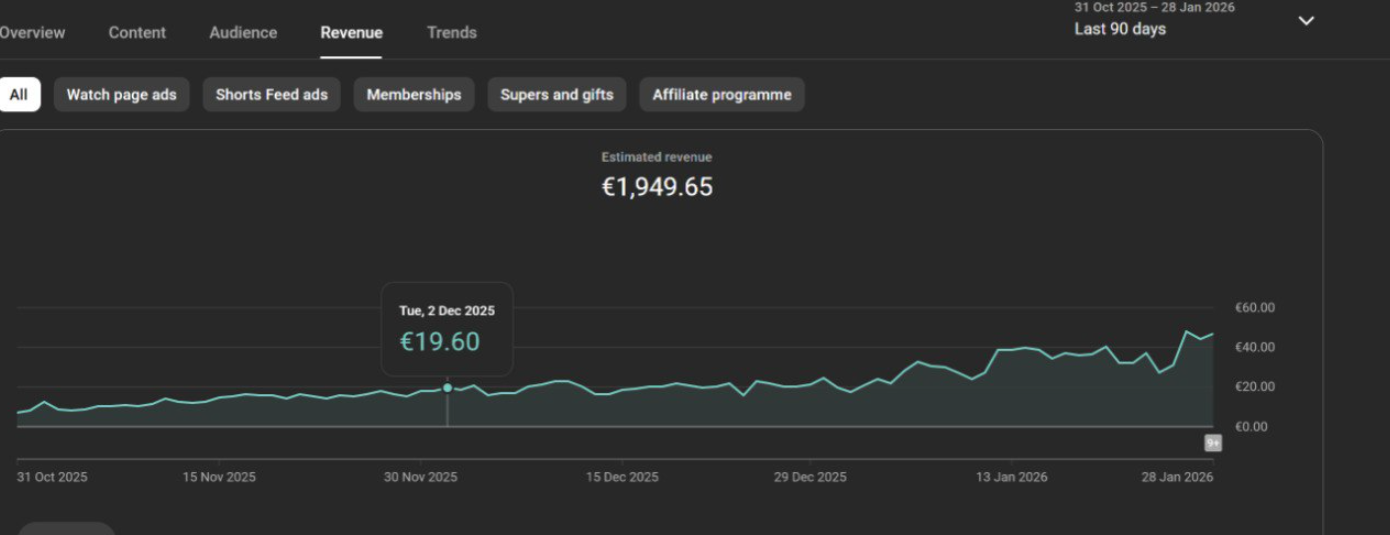Click the €1,949.65 estimated revenue total
The image size is (1390, 535).
657,187
